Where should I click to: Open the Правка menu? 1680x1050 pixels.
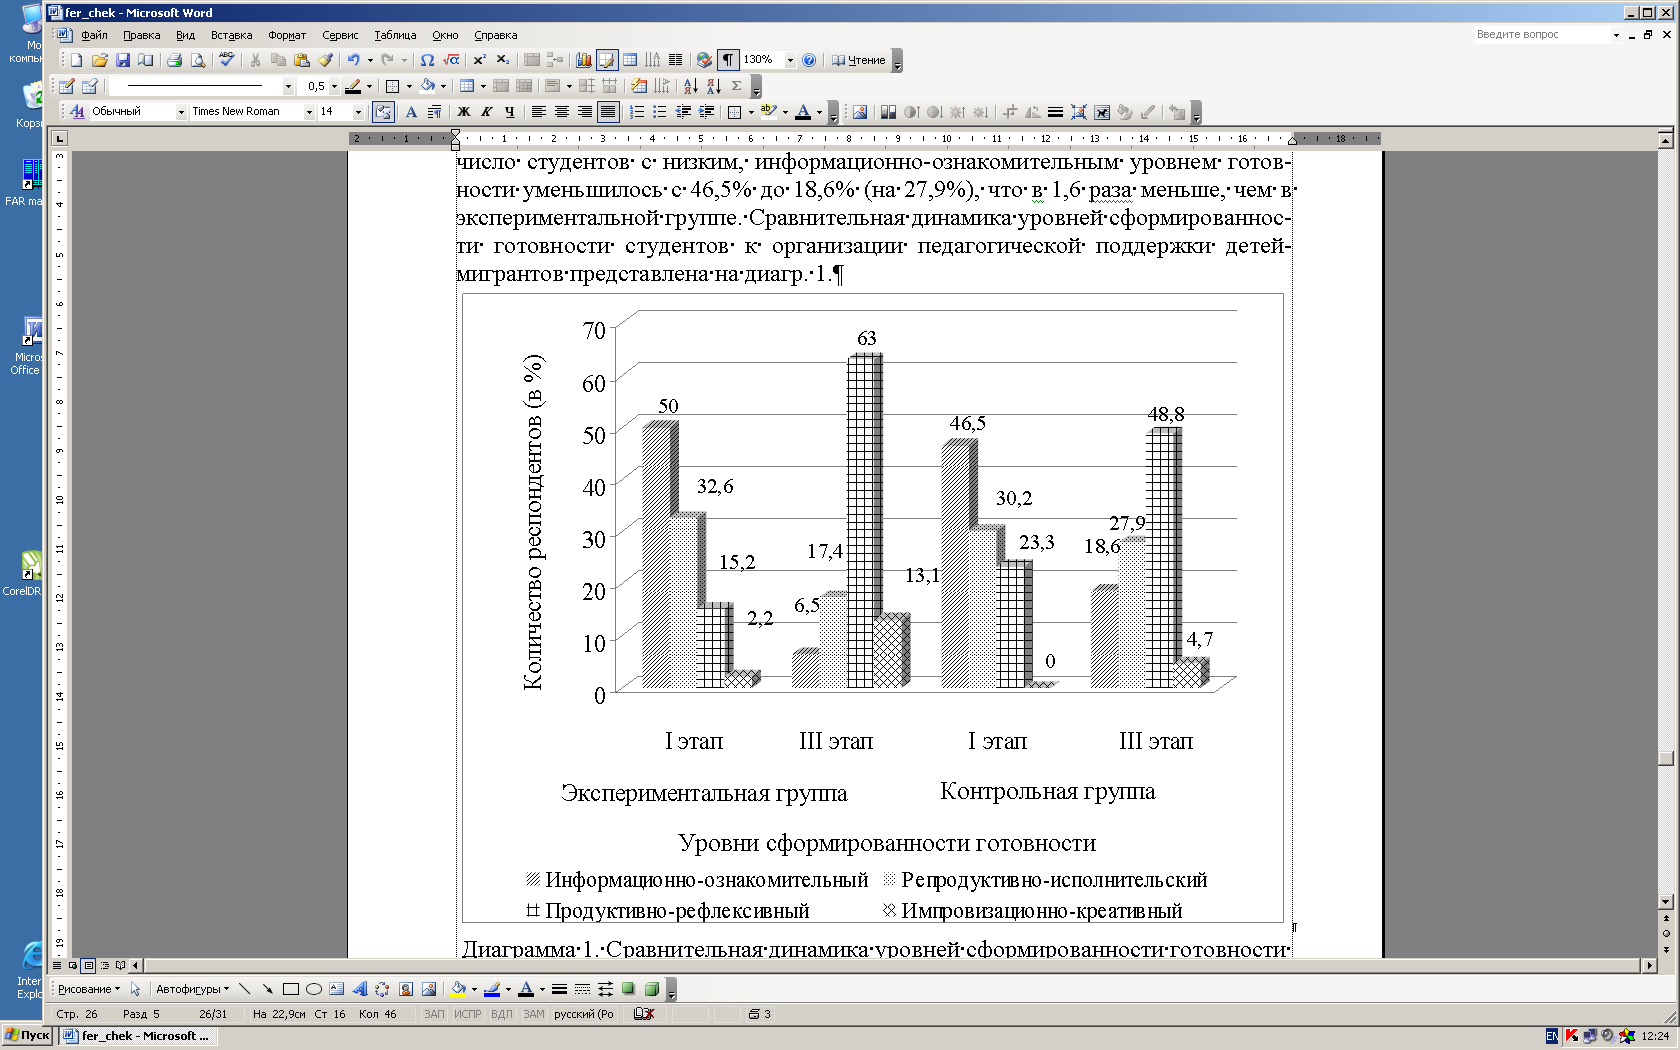141,35
